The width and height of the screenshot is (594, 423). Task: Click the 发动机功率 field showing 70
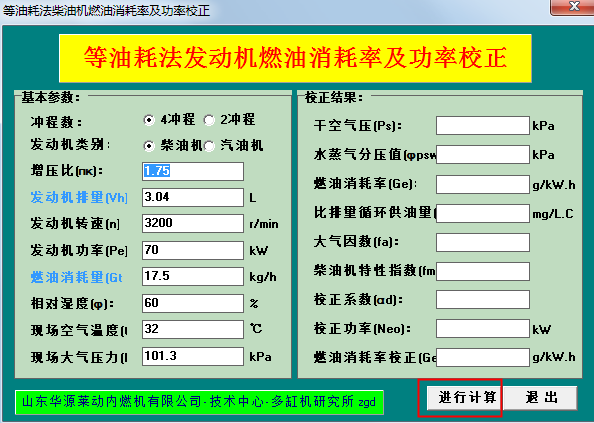pyautogui.click(x=193, y=250)
